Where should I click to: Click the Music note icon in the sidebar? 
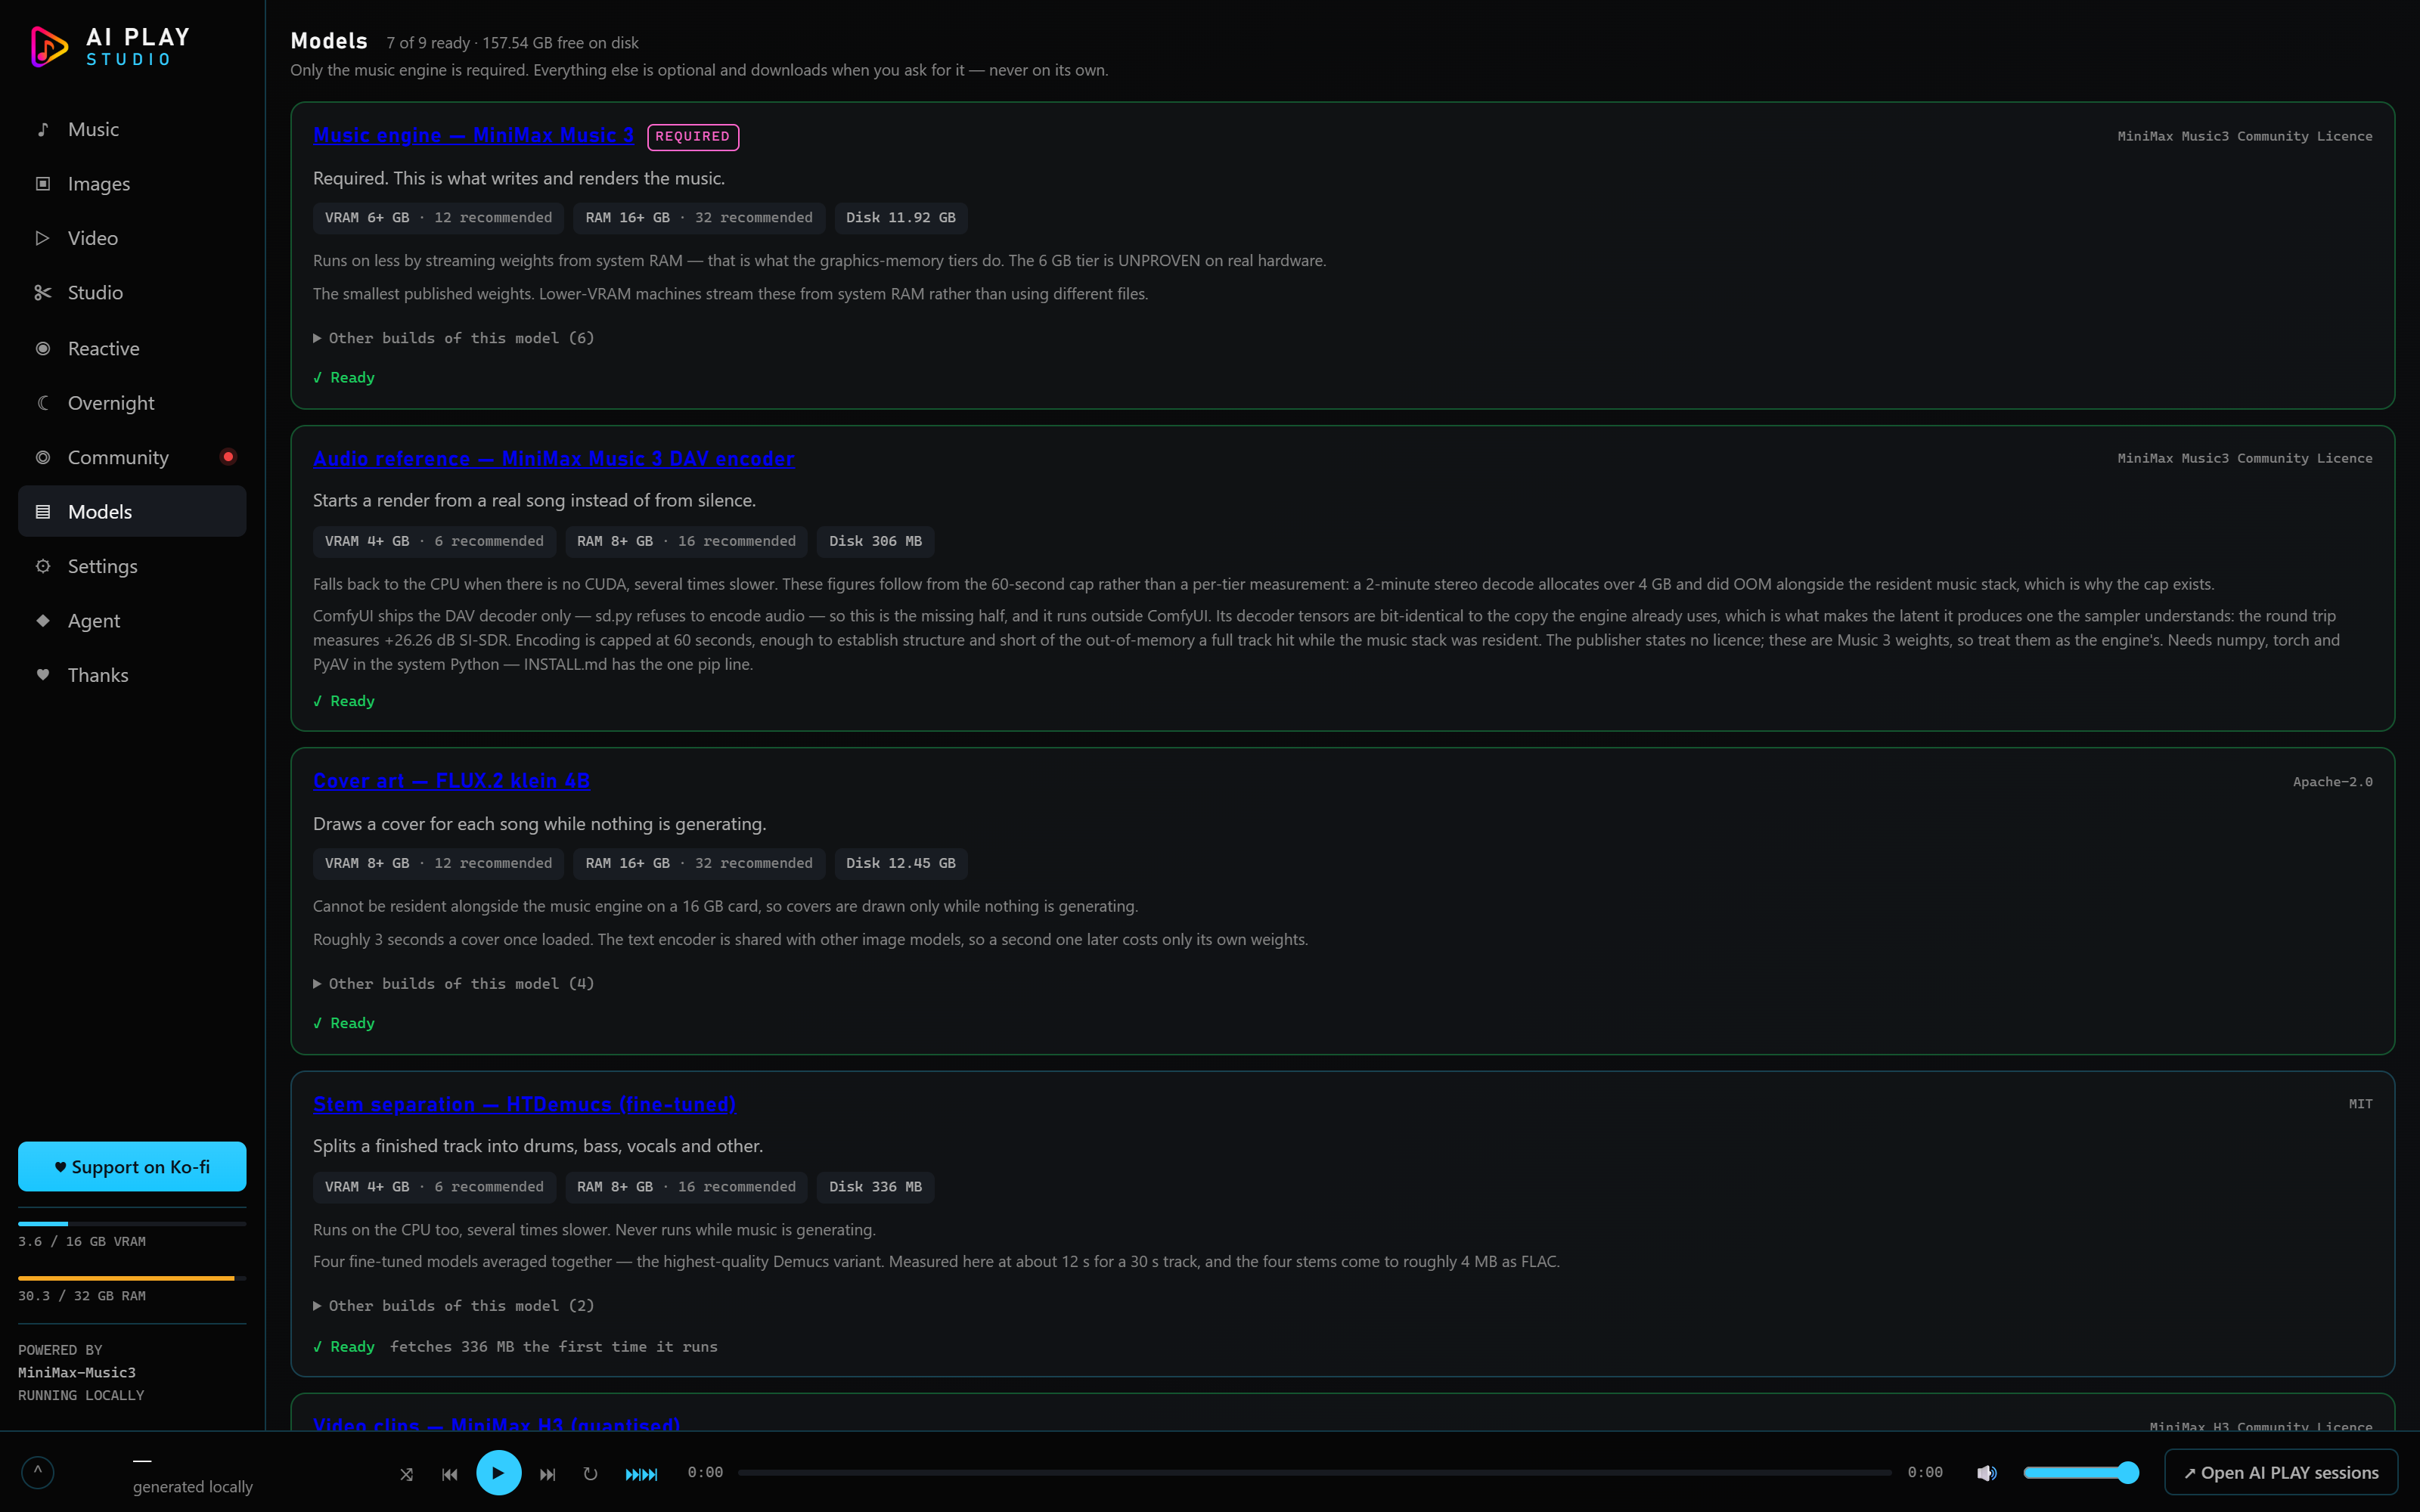pos(43,129)
